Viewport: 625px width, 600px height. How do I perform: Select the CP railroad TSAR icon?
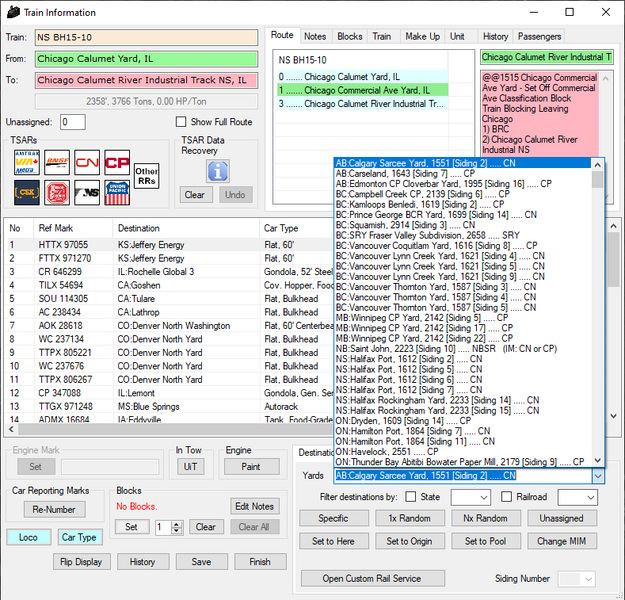pos(117,162)
